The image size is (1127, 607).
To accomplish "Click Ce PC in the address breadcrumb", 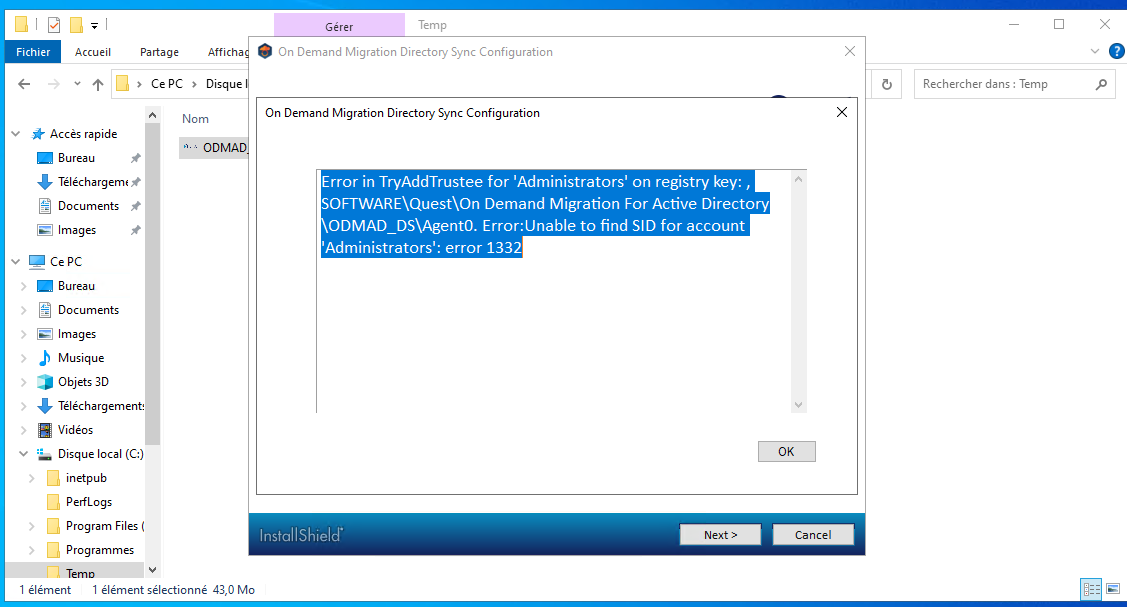I will pos(167,83).
